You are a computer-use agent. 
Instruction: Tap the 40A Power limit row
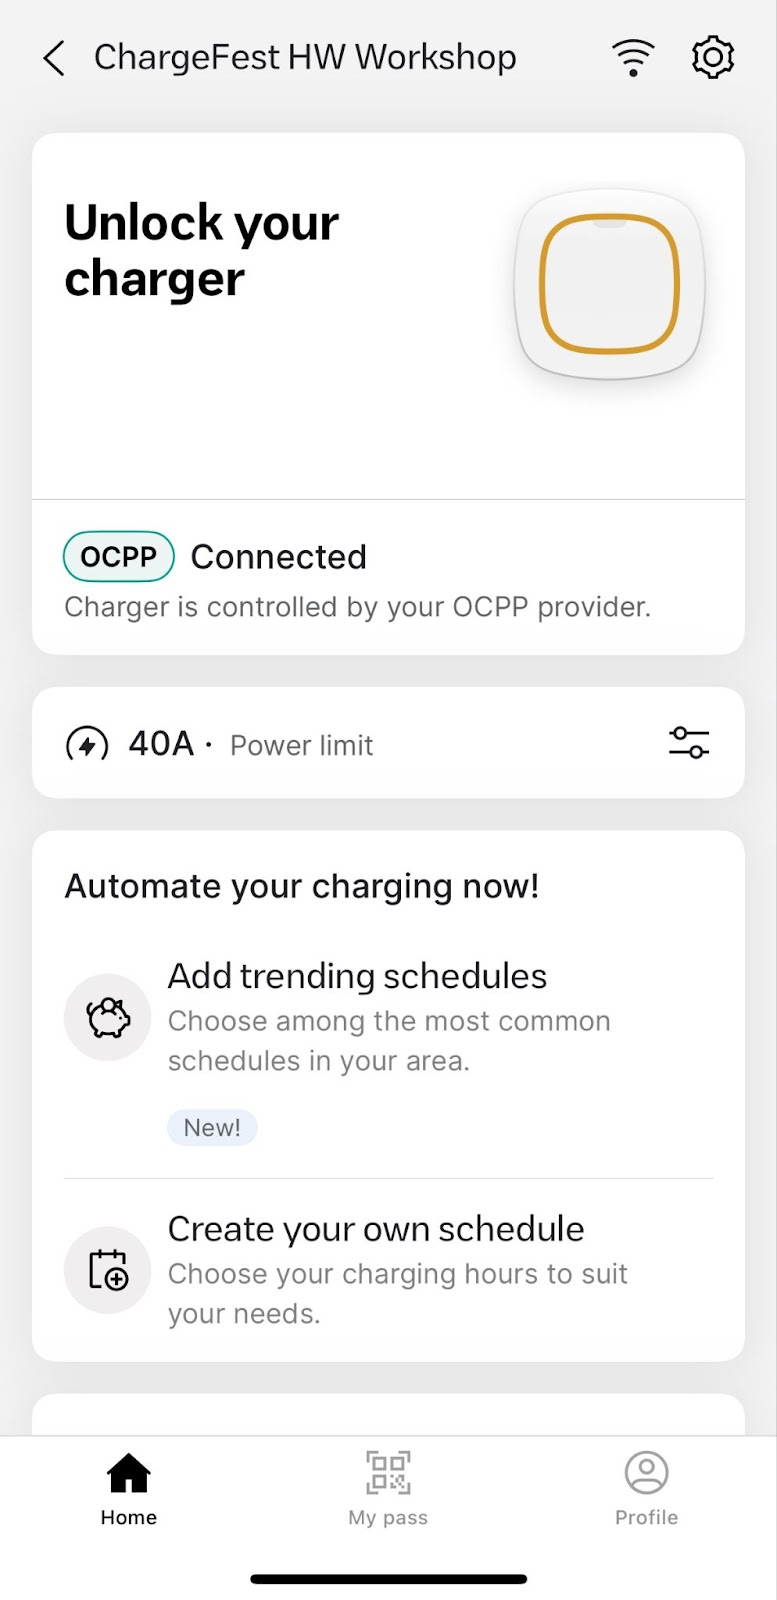coord(300,744)
